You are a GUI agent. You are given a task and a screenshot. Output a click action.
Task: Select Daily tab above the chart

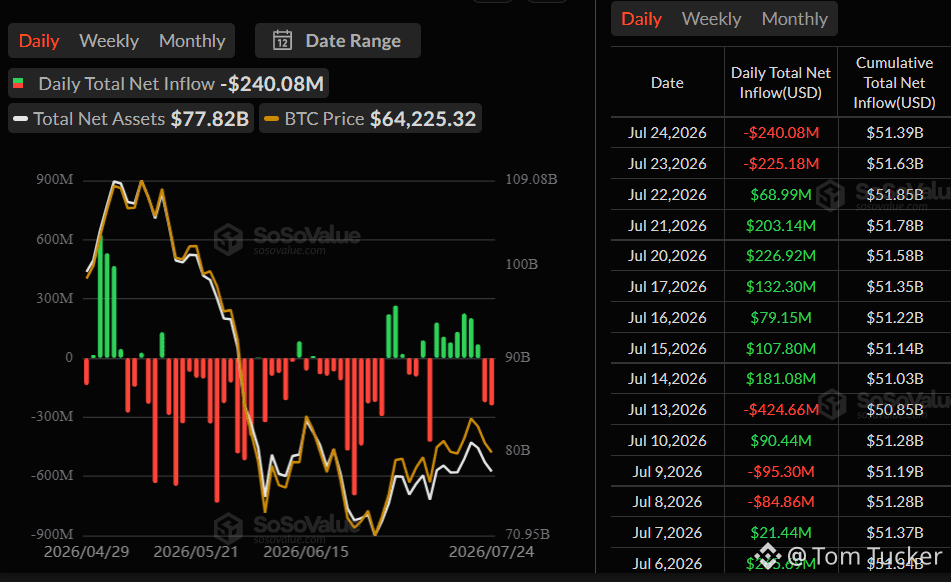tap(39, 41)
